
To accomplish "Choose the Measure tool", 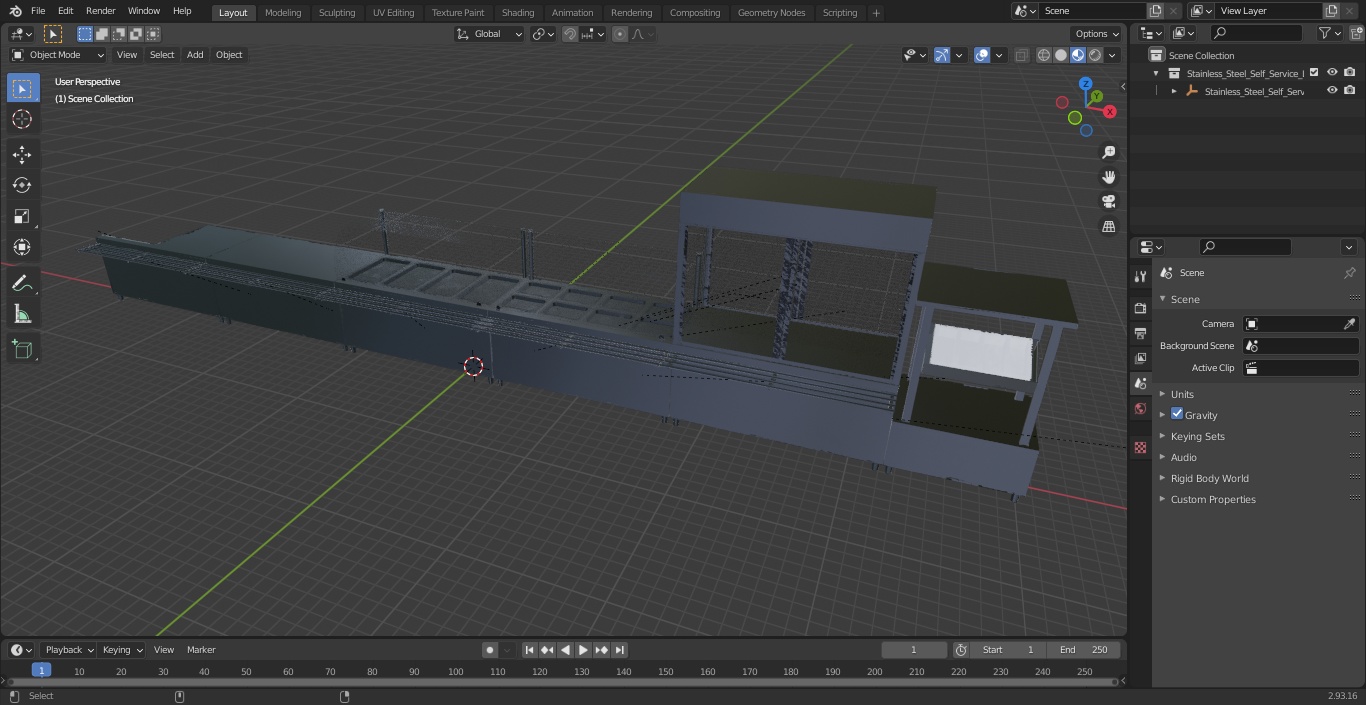I will coord(22,315).
